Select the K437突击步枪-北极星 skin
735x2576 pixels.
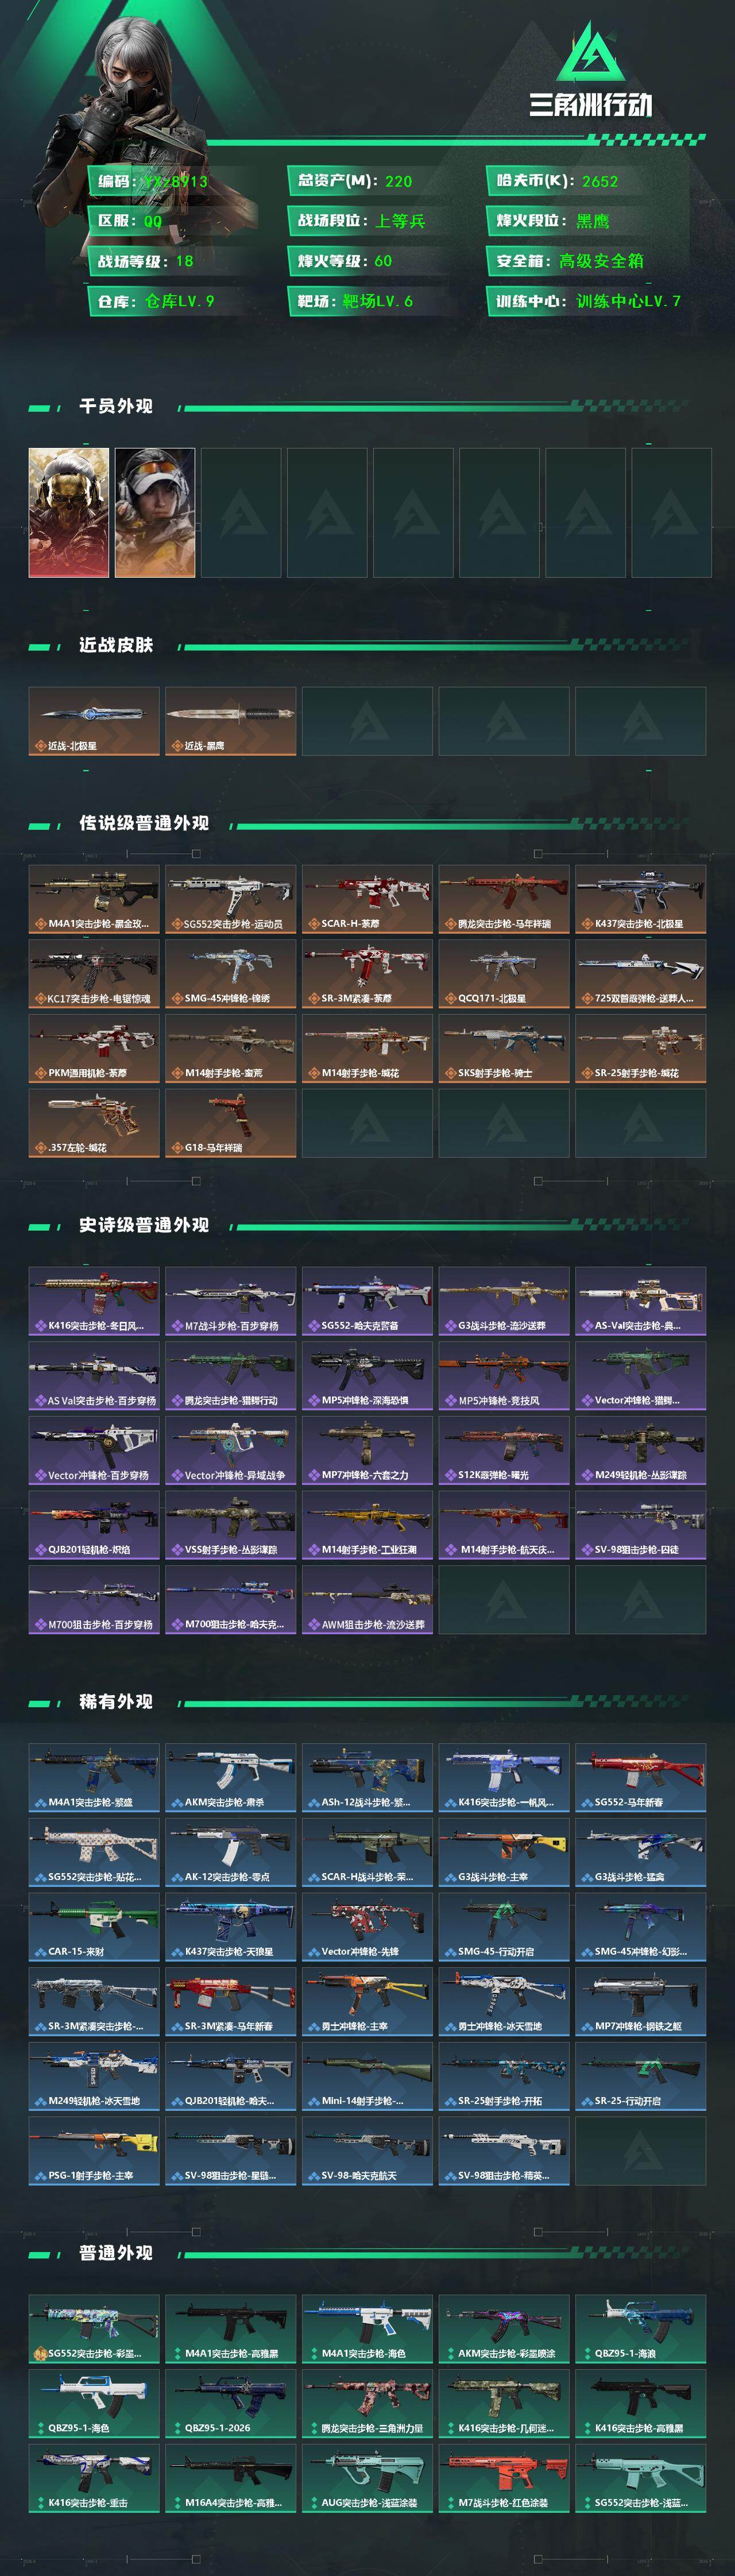[x=640, y=899]
